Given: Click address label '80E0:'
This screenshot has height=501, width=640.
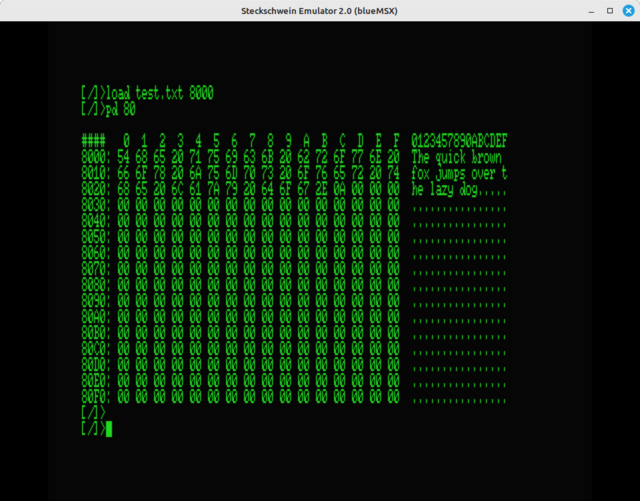Looking at the screenshot, I should [96, 381].
